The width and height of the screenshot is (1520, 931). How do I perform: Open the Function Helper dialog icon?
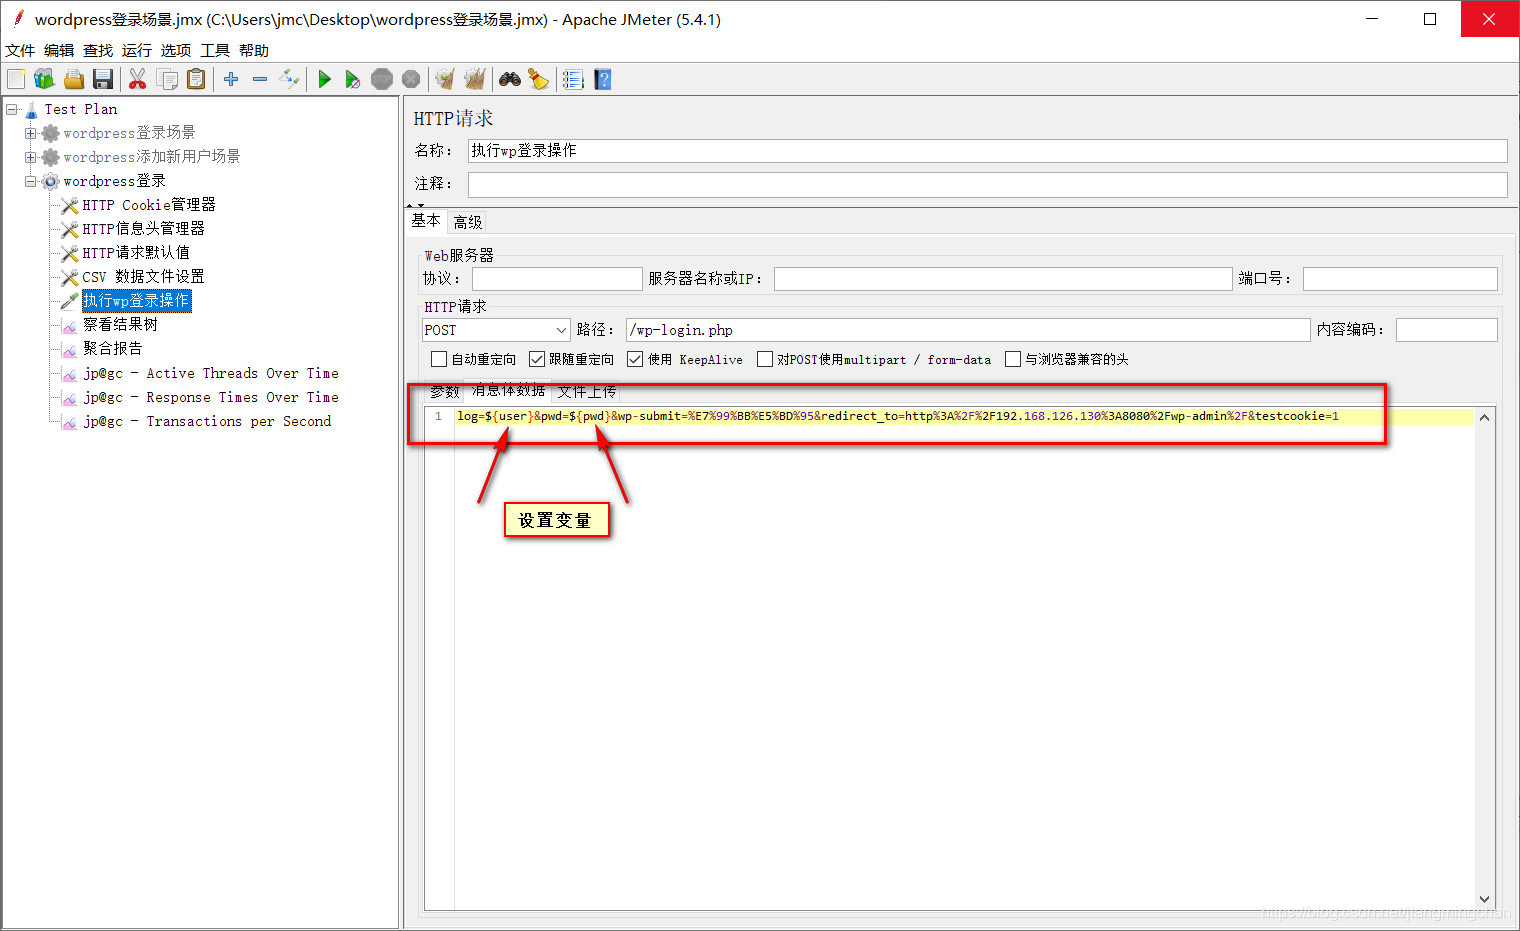[573, 79]
